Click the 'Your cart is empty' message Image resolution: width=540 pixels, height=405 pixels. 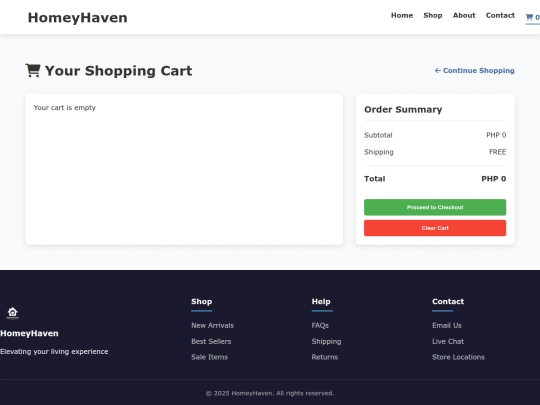[x=64, y=108]
